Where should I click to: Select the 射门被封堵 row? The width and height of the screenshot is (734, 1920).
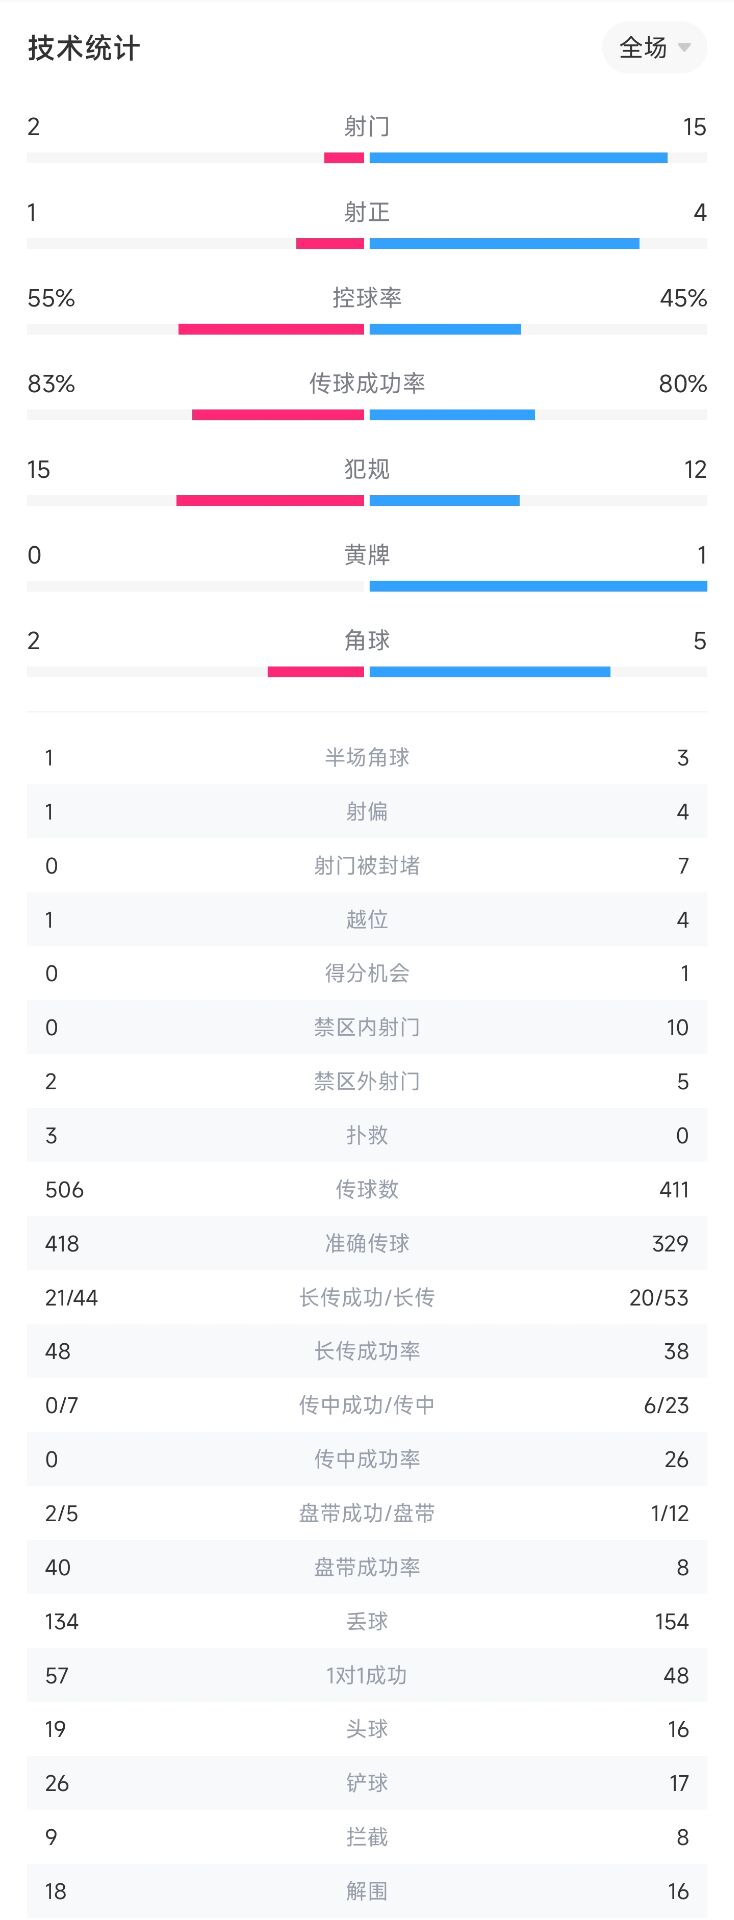367,866
